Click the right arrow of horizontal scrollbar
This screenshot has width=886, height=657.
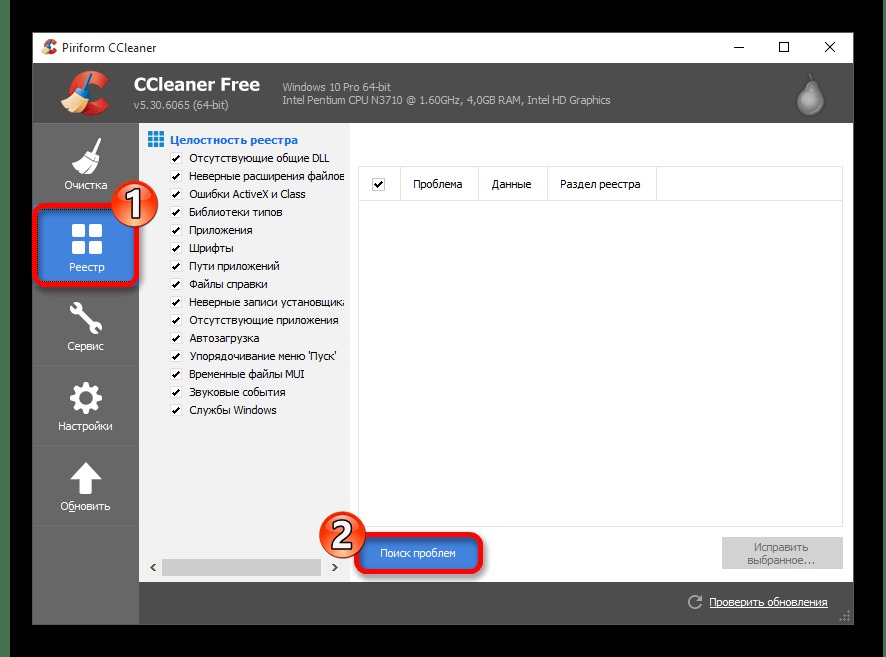335,567
